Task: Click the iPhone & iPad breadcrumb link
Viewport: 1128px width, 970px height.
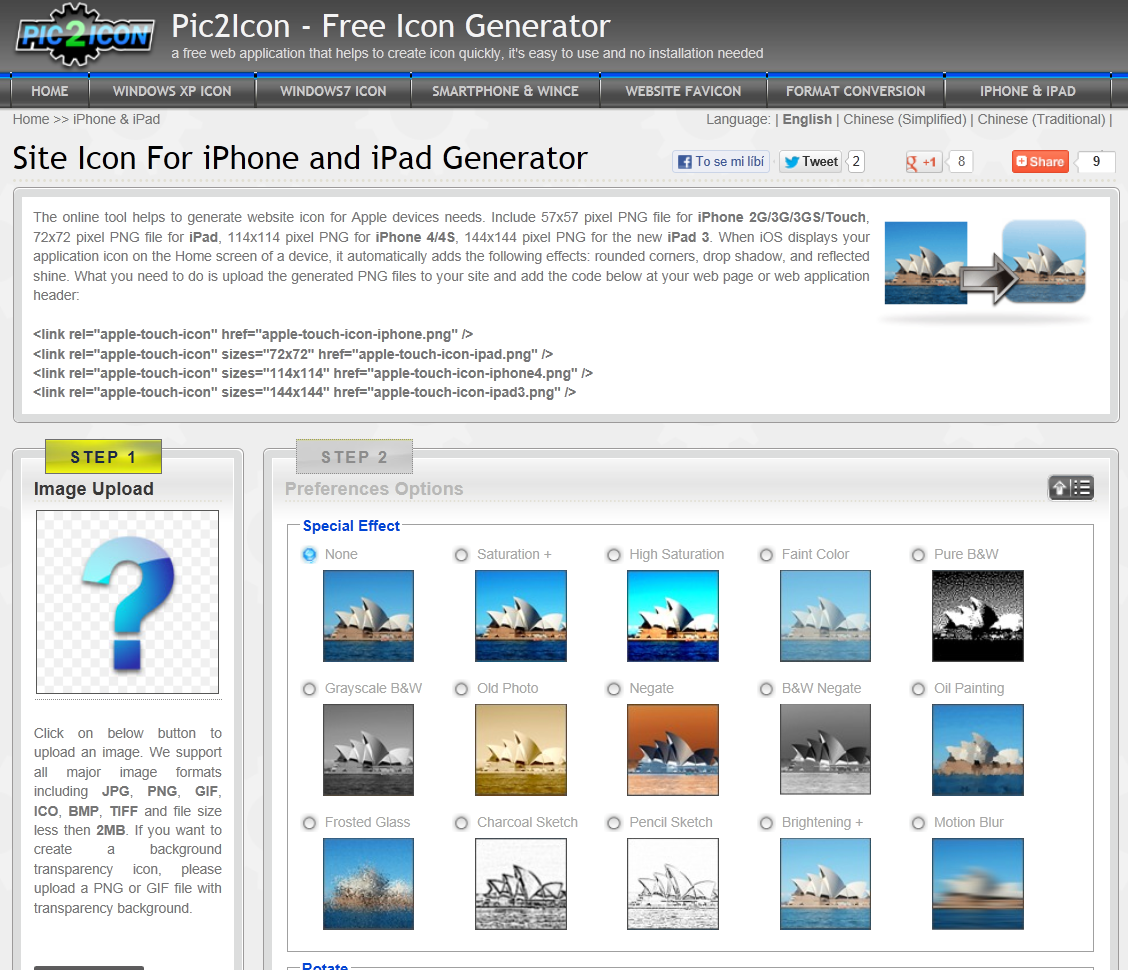Action: click(117, 119)
